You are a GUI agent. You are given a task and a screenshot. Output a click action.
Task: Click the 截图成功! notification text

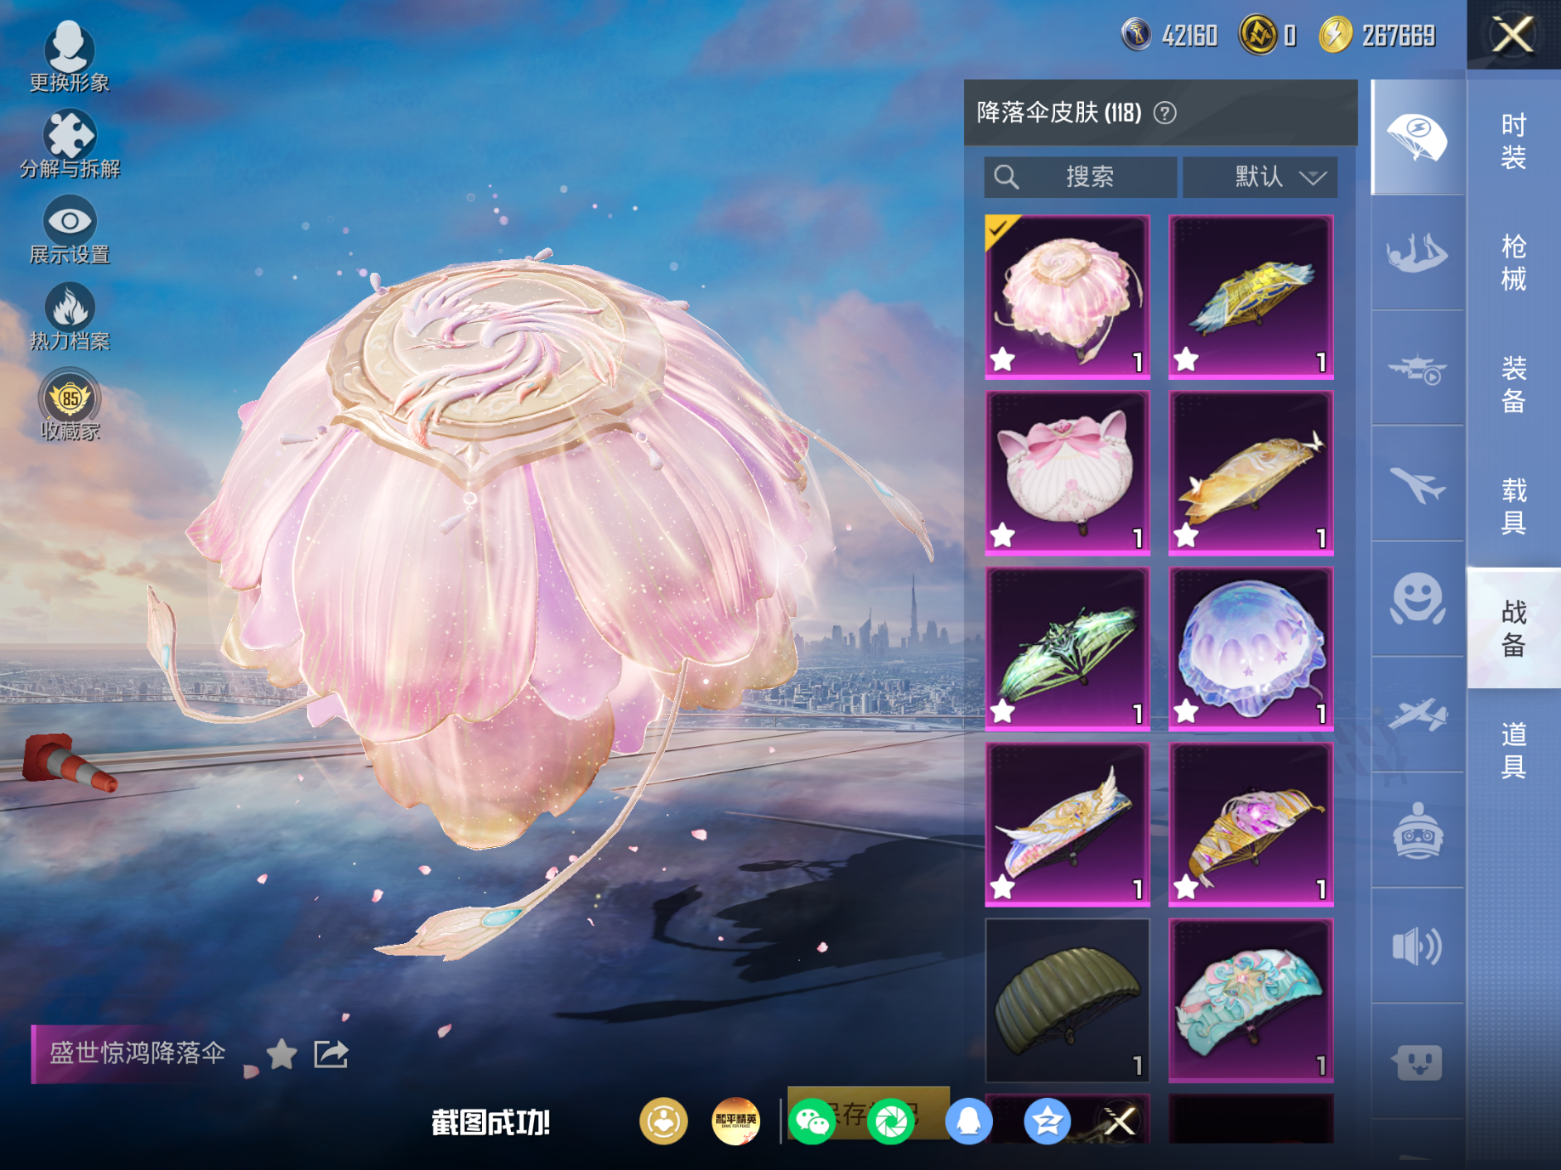point(491,1123)
